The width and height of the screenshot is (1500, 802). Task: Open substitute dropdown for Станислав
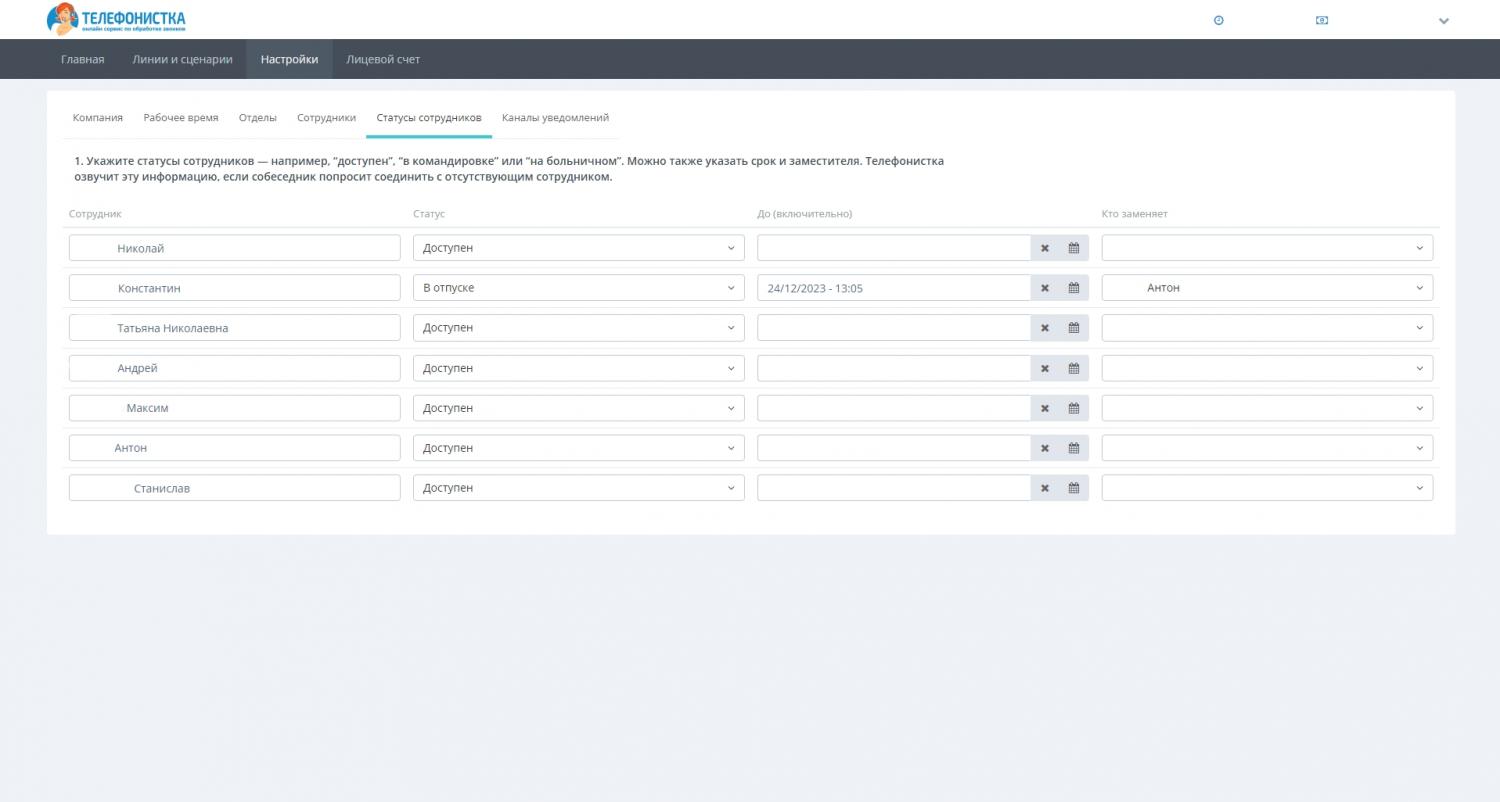(x=1266, y=488)
